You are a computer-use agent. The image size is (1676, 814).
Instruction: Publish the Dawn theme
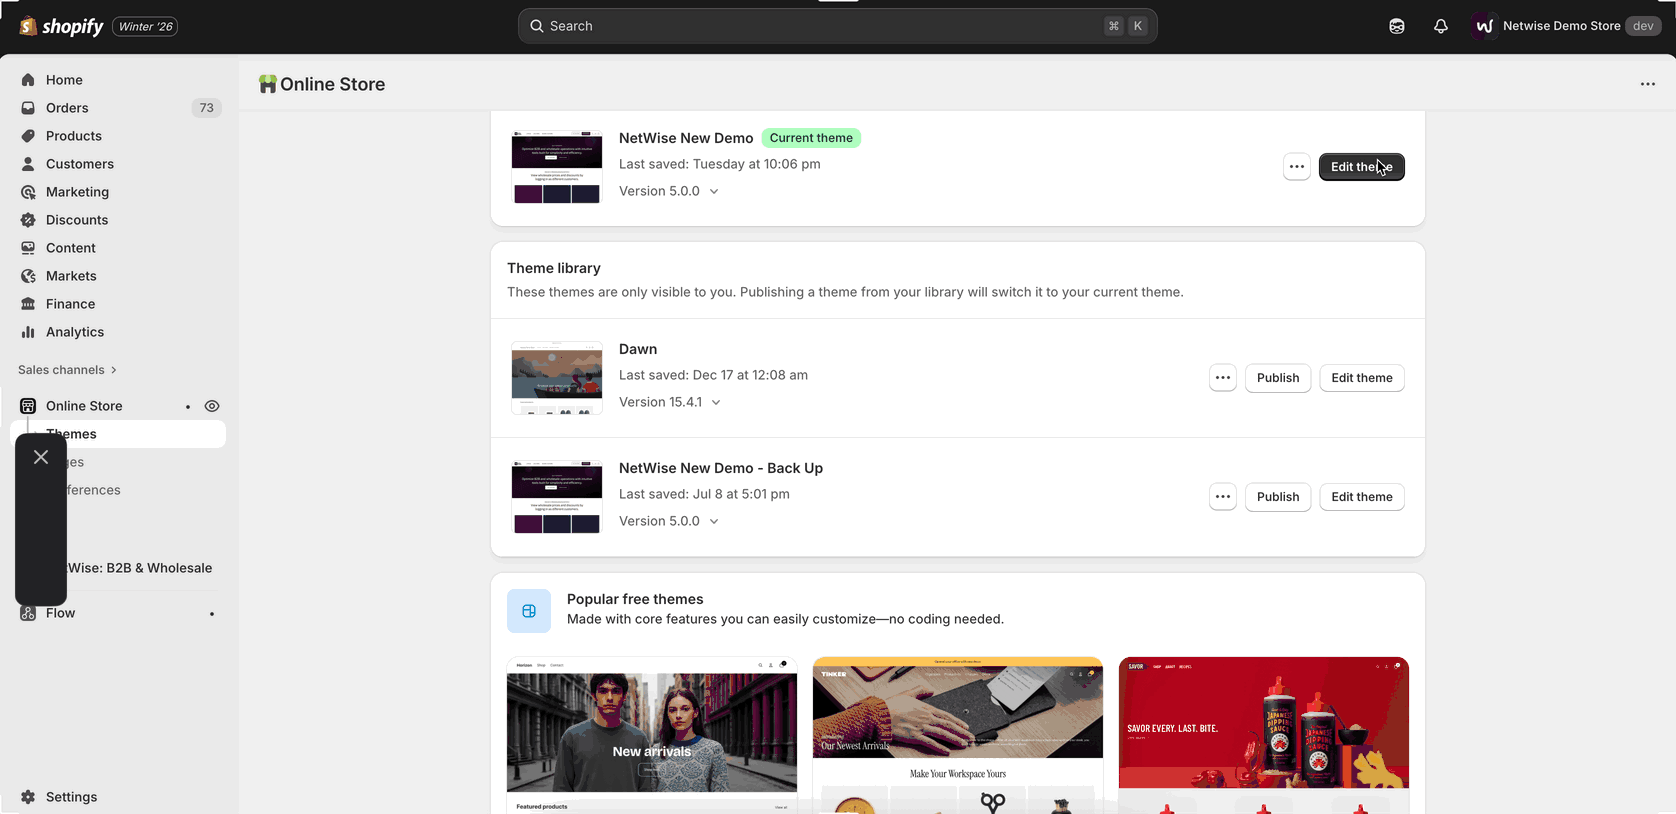point(1278,378)
